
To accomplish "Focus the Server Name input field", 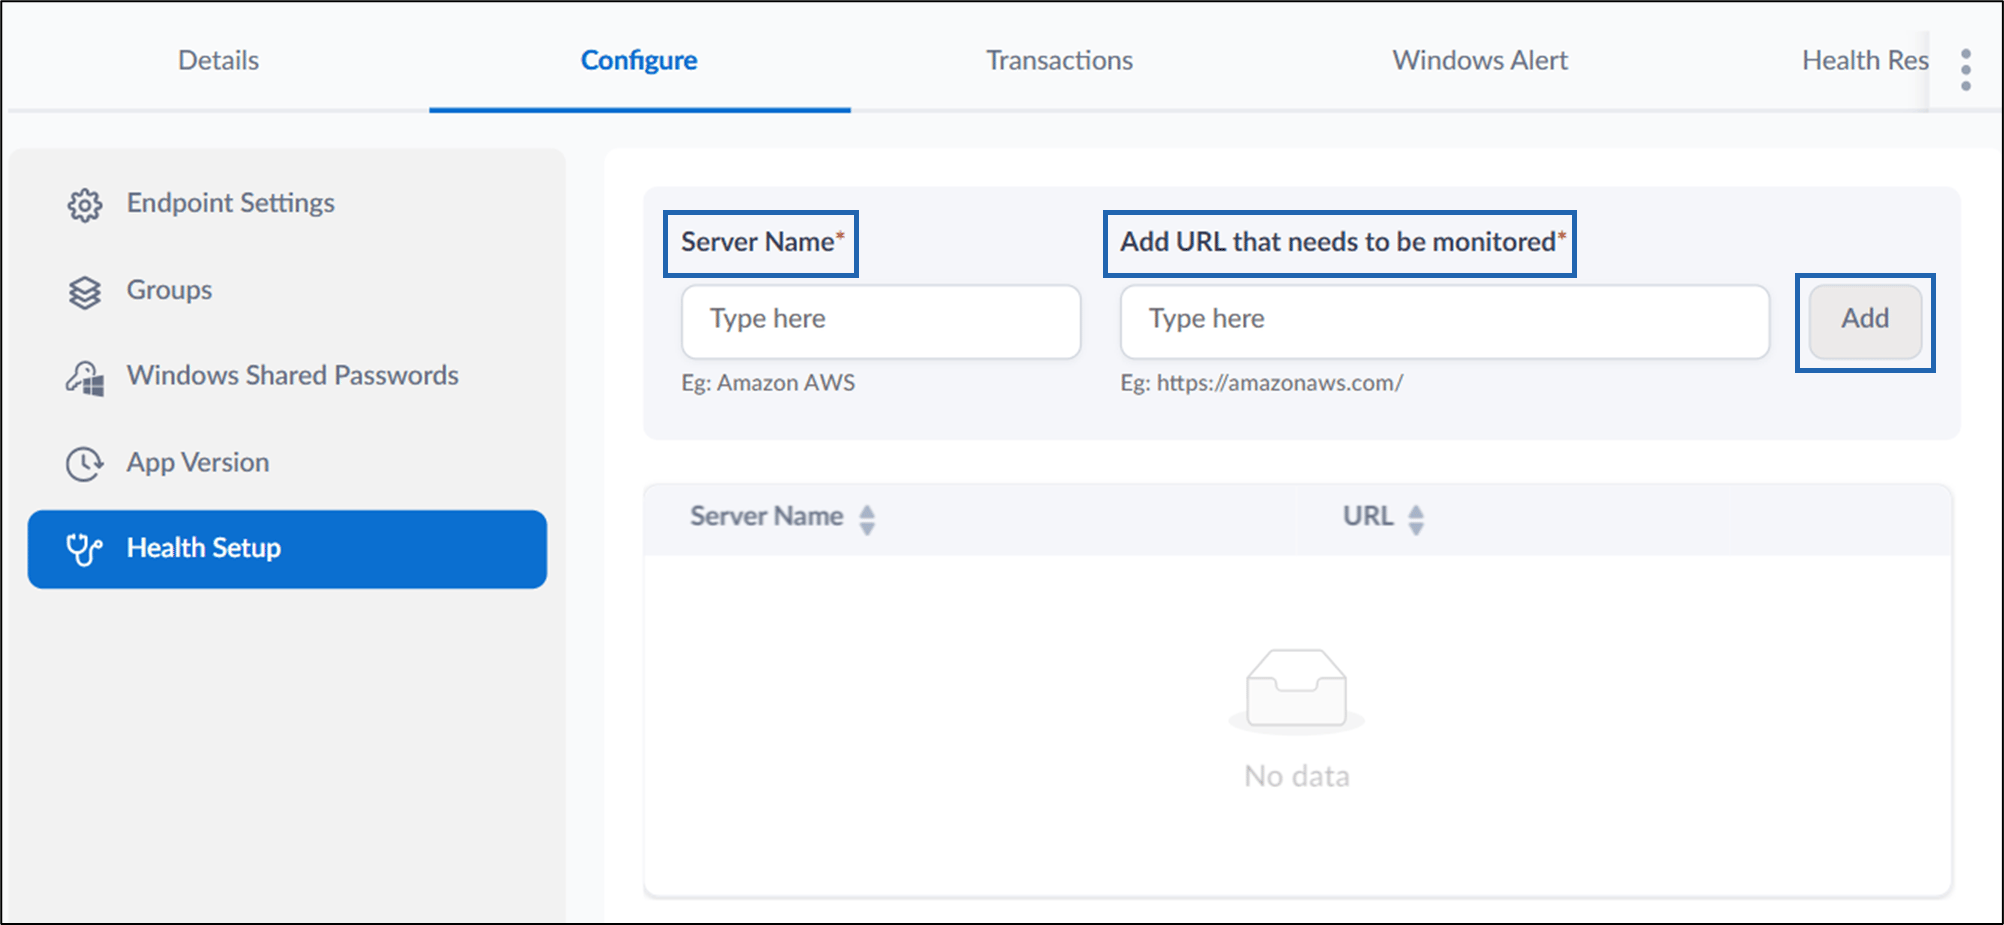I will [881, 322].
